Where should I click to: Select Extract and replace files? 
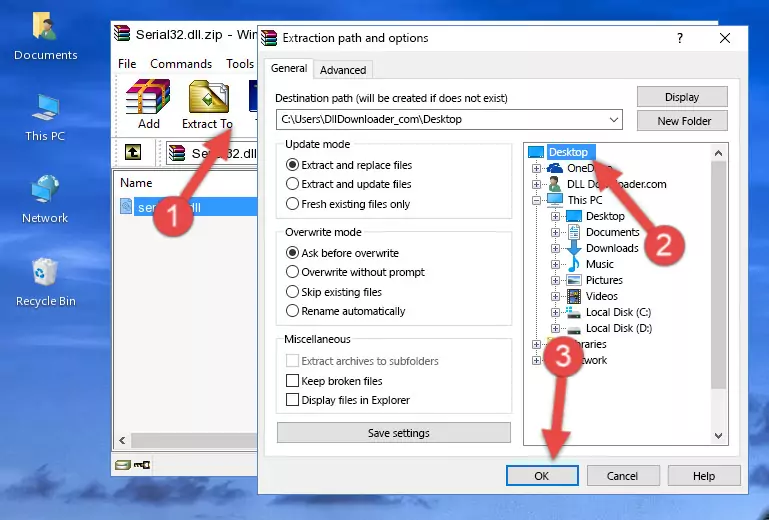(x=349, y=165)
